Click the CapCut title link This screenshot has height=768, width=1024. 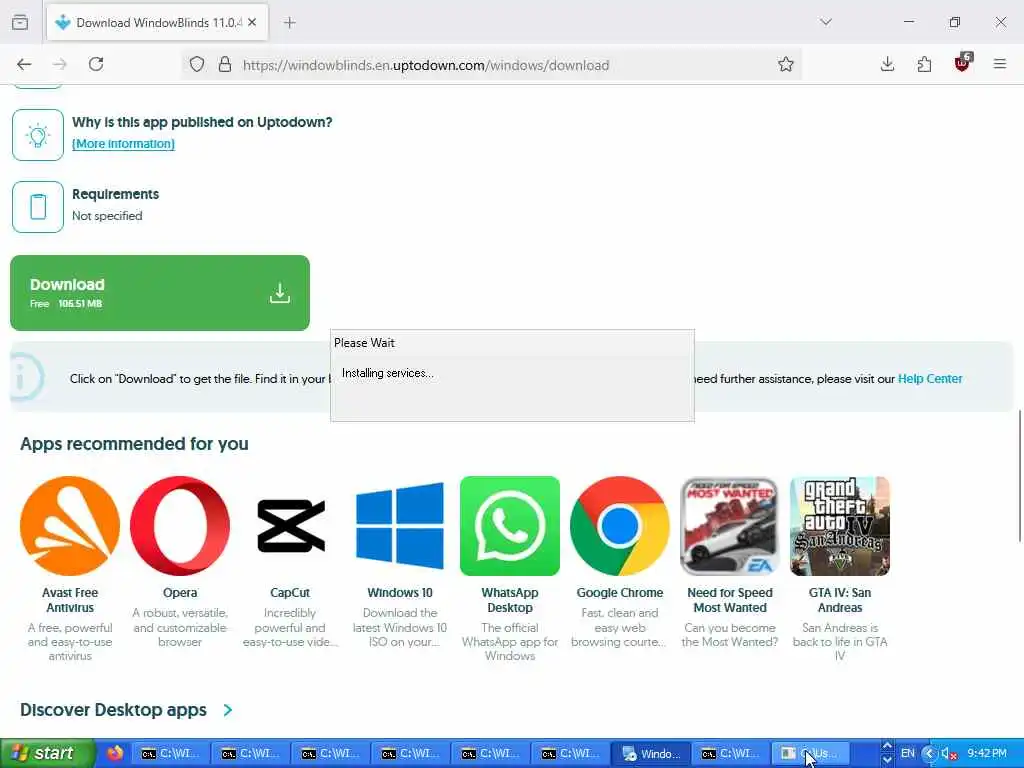290,593
